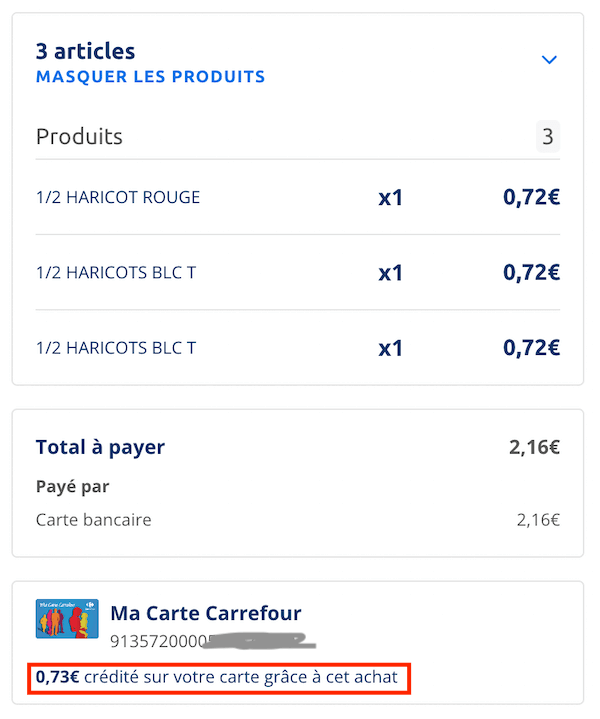
Task: Collapse the products list with chevron arrow
Action: 549,60
